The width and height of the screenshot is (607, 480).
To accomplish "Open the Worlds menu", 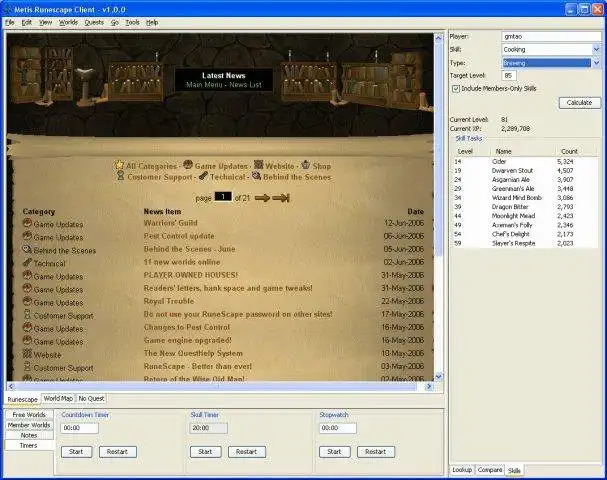I will [68, 22].
